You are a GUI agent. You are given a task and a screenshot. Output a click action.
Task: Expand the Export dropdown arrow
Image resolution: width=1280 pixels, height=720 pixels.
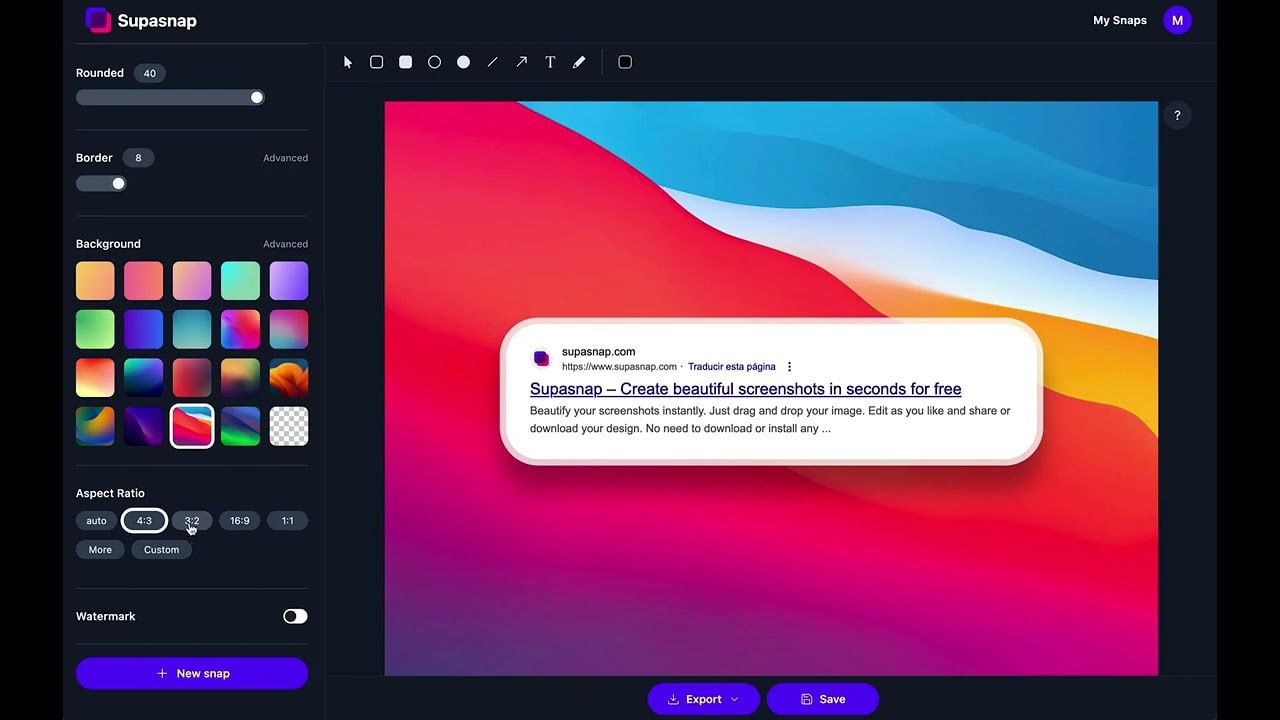pyautogui.click(x=735, y=699)
